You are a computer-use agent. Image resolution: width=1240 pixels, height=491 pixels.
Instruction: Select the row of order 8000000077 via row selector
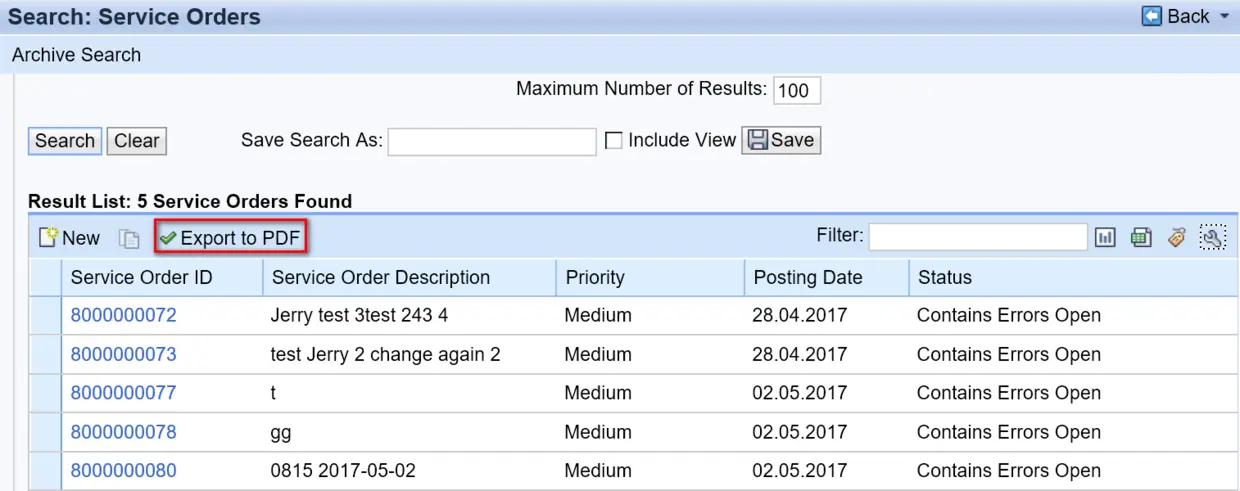(45, 394)
